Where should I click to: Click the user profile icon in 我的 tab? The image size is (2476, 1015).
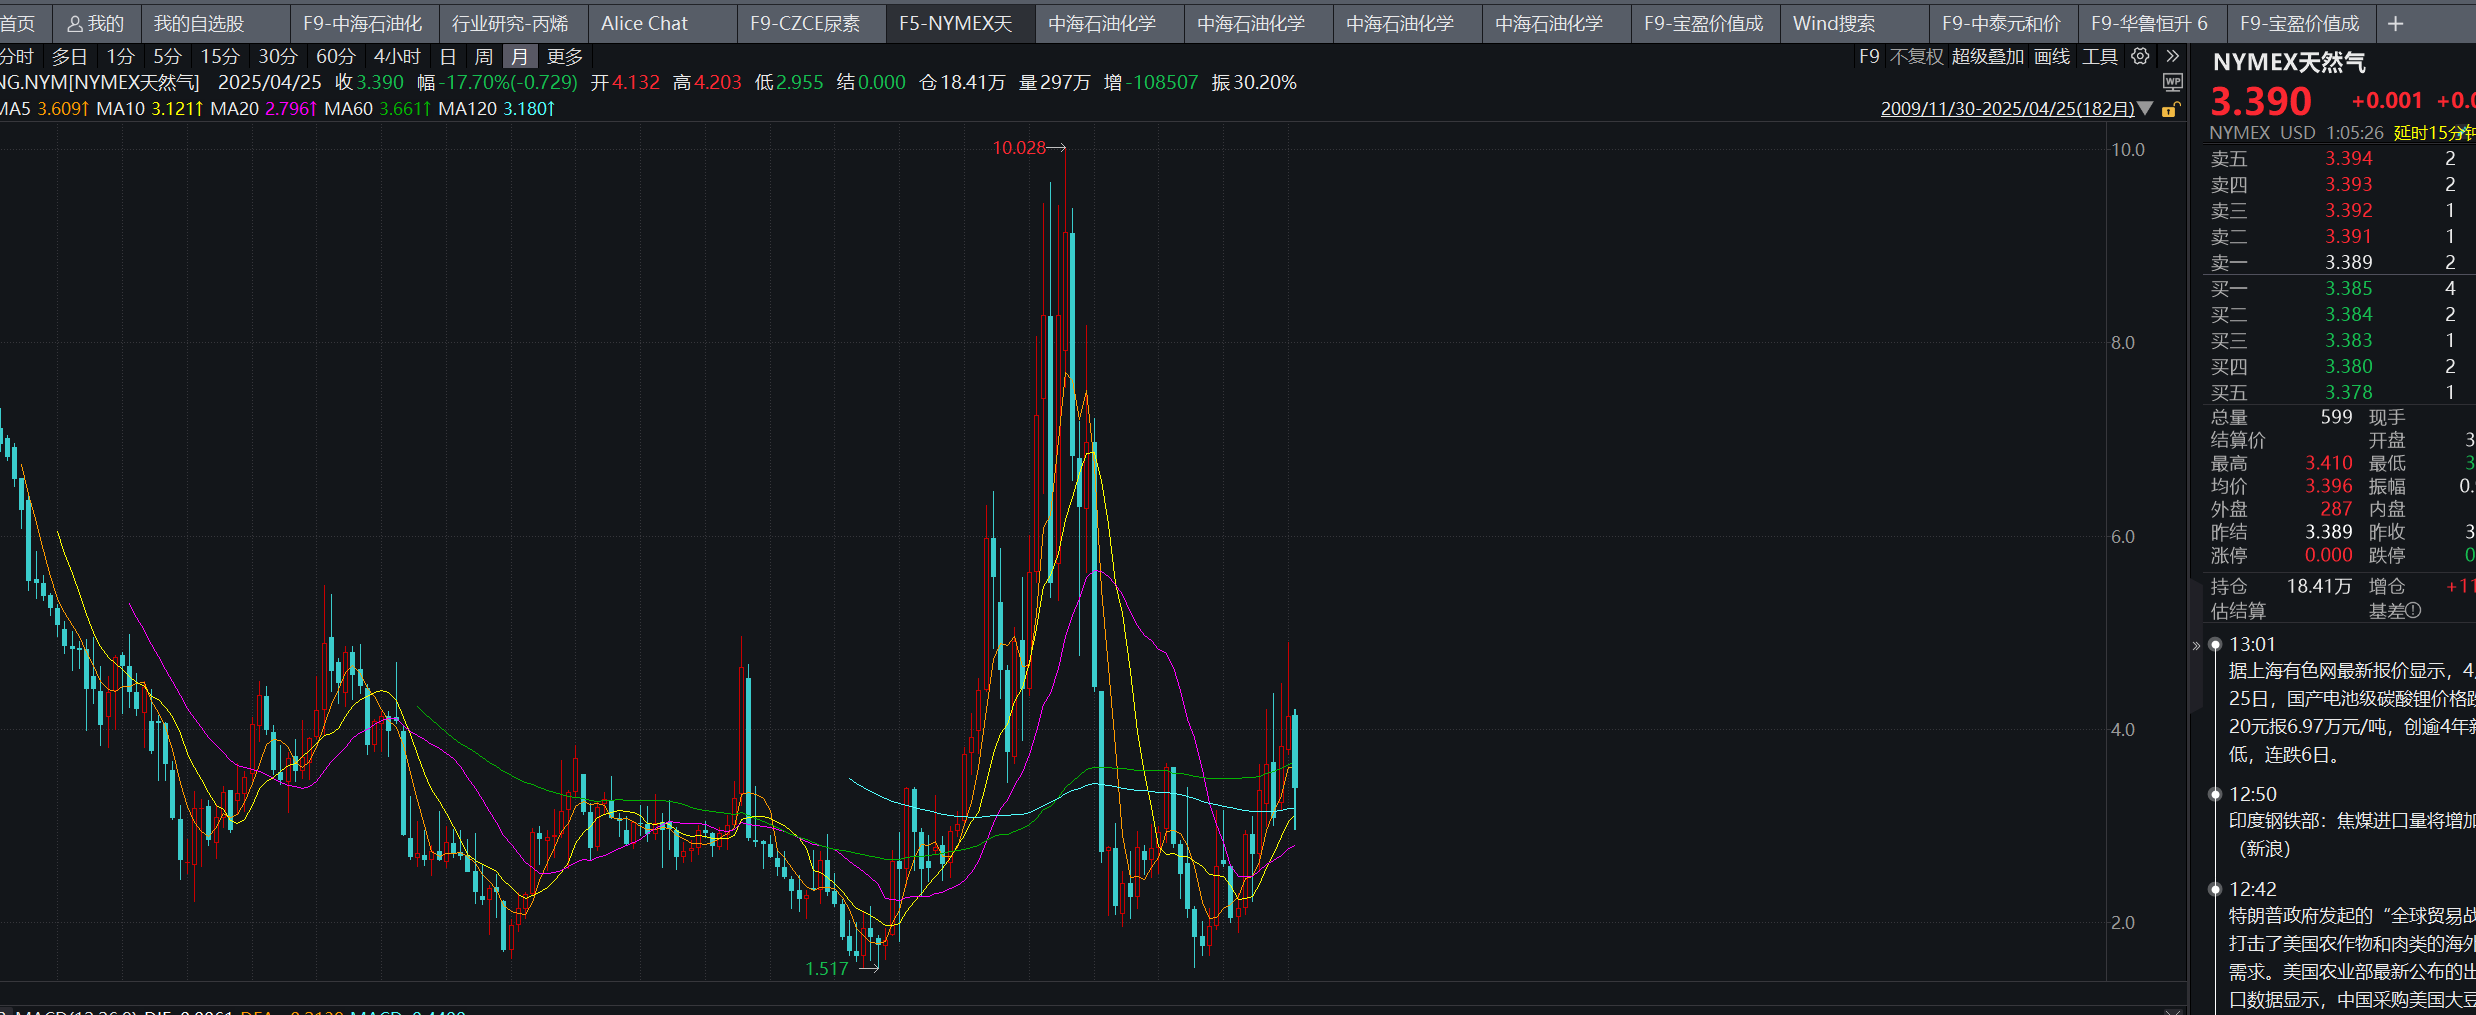pyautogui.click(x=75, y=24)
